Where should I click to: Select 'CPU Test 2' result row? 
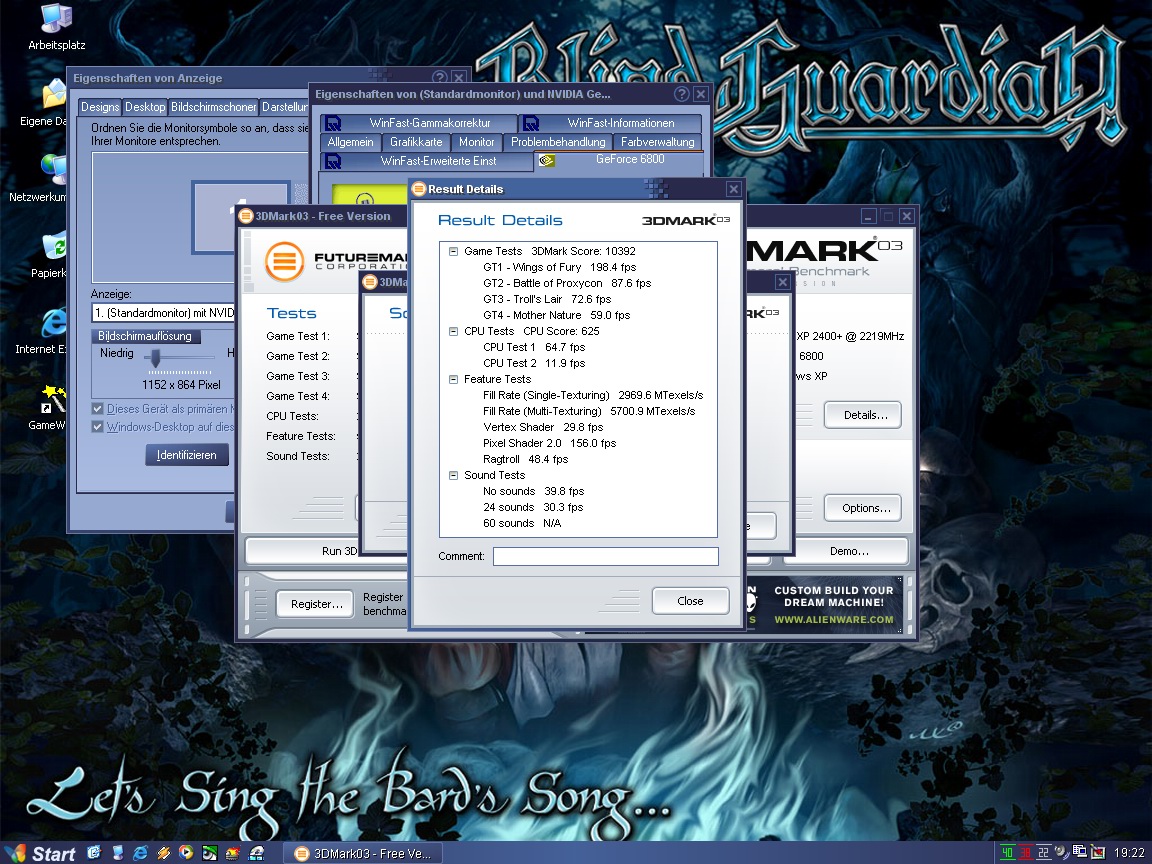[533, 363]
